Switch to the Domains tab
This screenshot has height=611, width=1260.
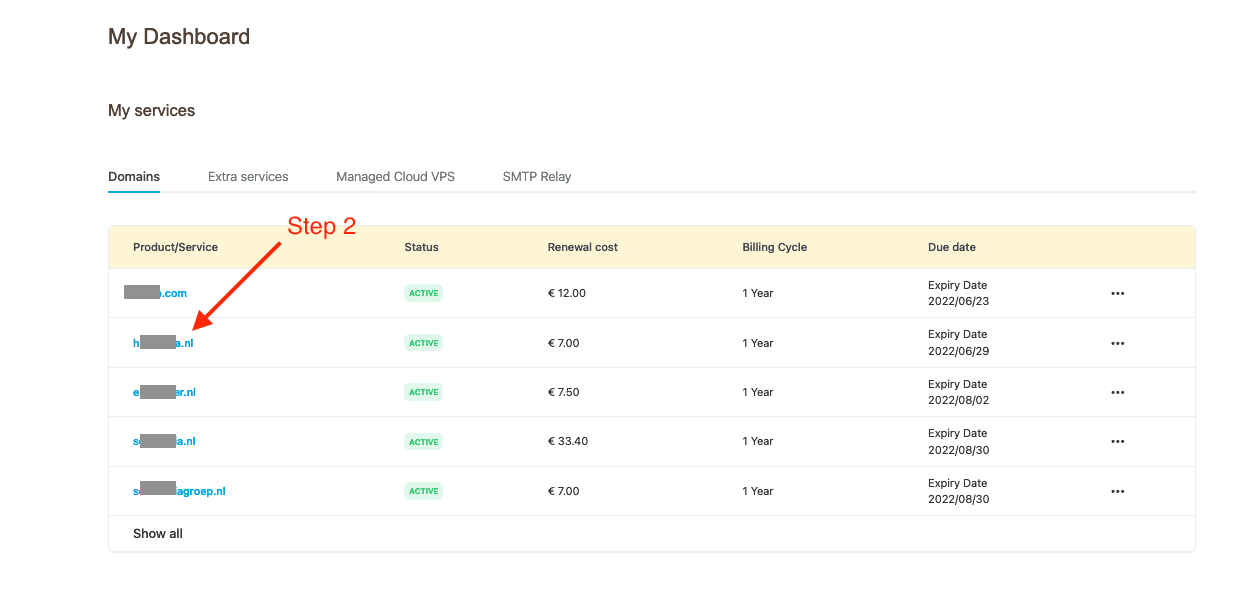pos(134,177)
